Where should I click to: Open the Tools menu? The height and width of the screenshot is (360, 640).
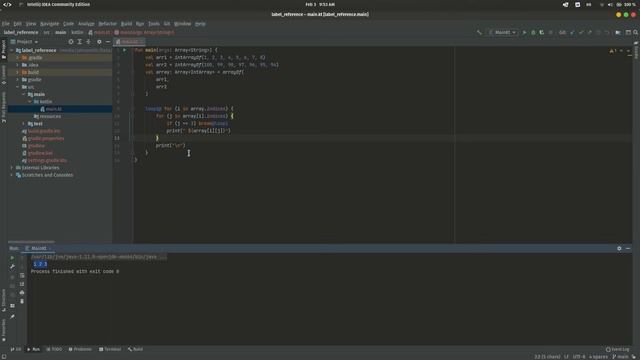[x=153, y=24]
